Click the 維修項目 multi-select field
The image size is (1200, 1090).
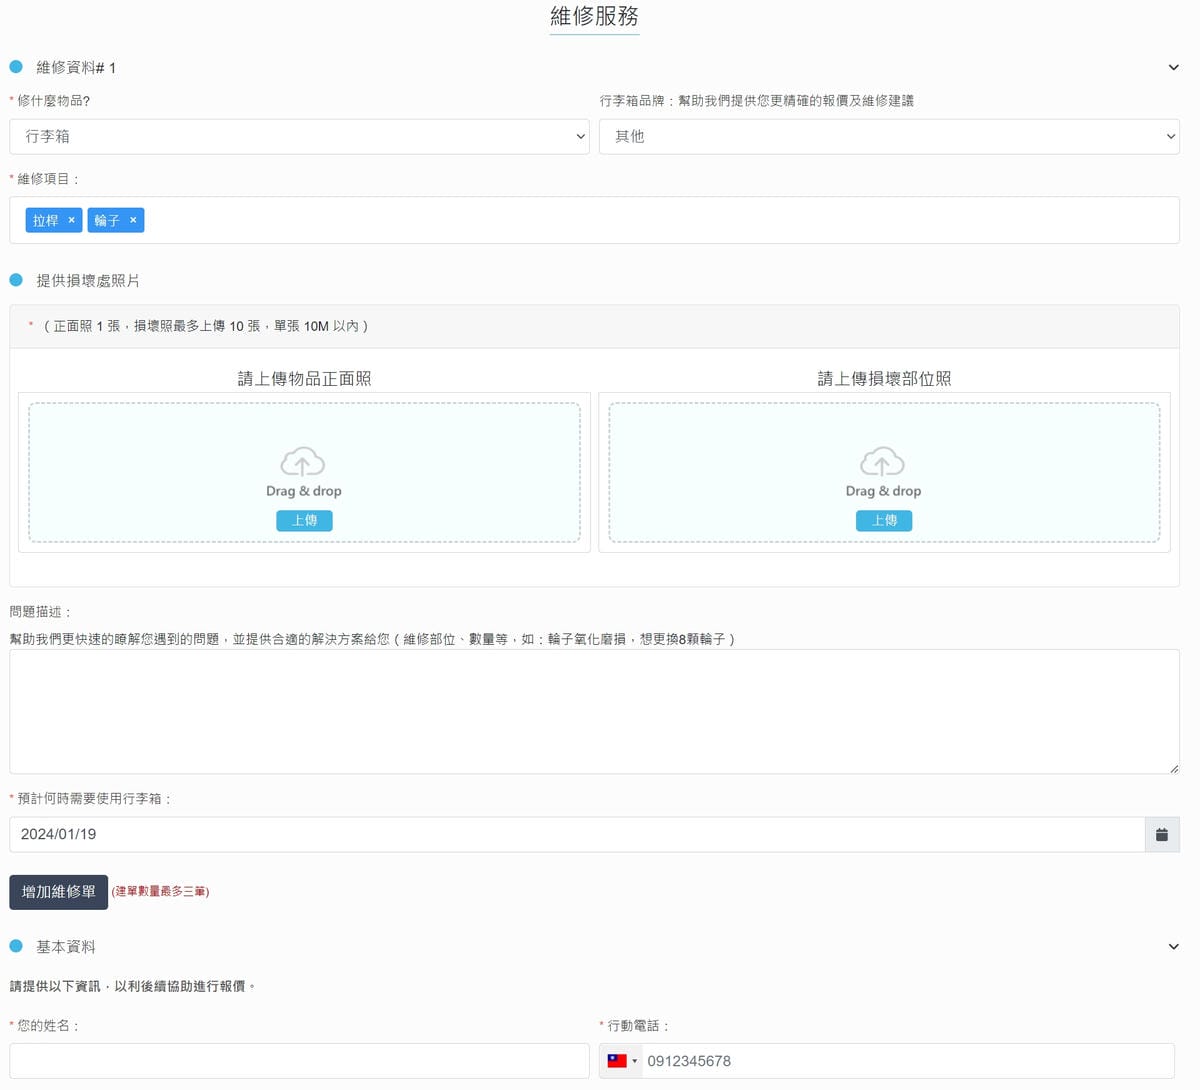(594, 220)
